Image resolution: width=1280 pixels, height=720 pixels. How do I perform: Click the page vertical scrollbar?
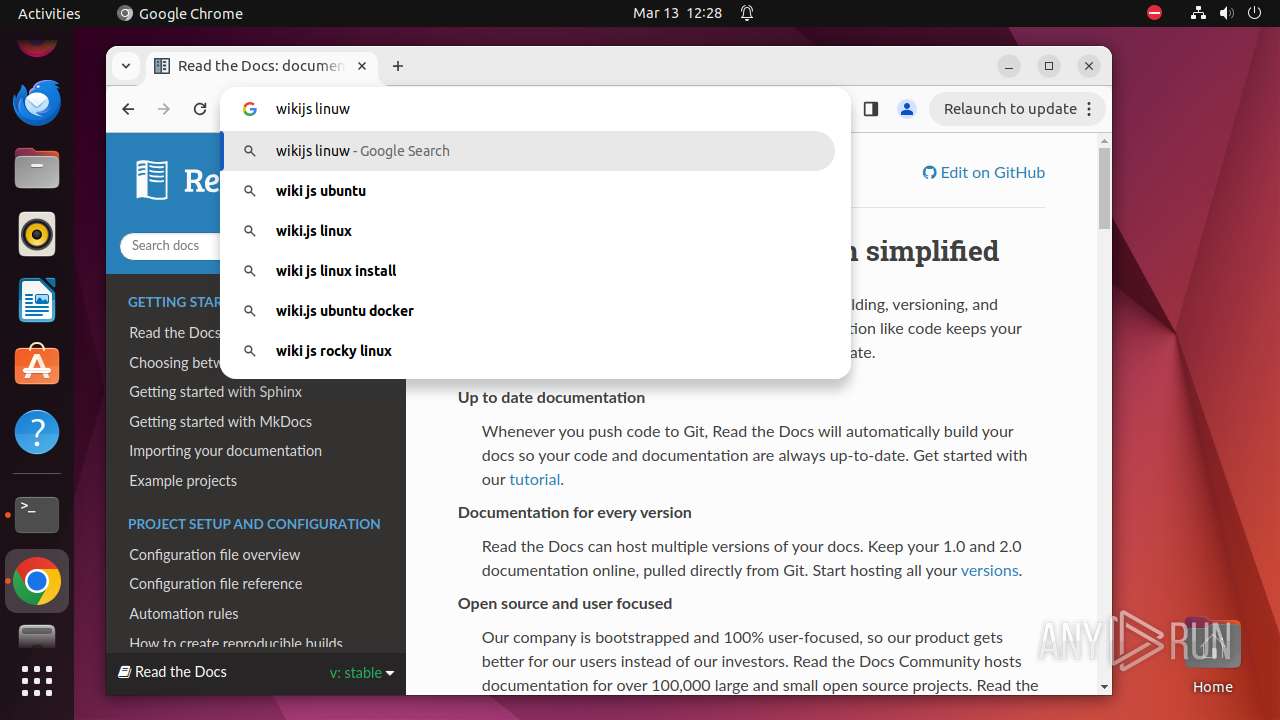(1104, 188)
